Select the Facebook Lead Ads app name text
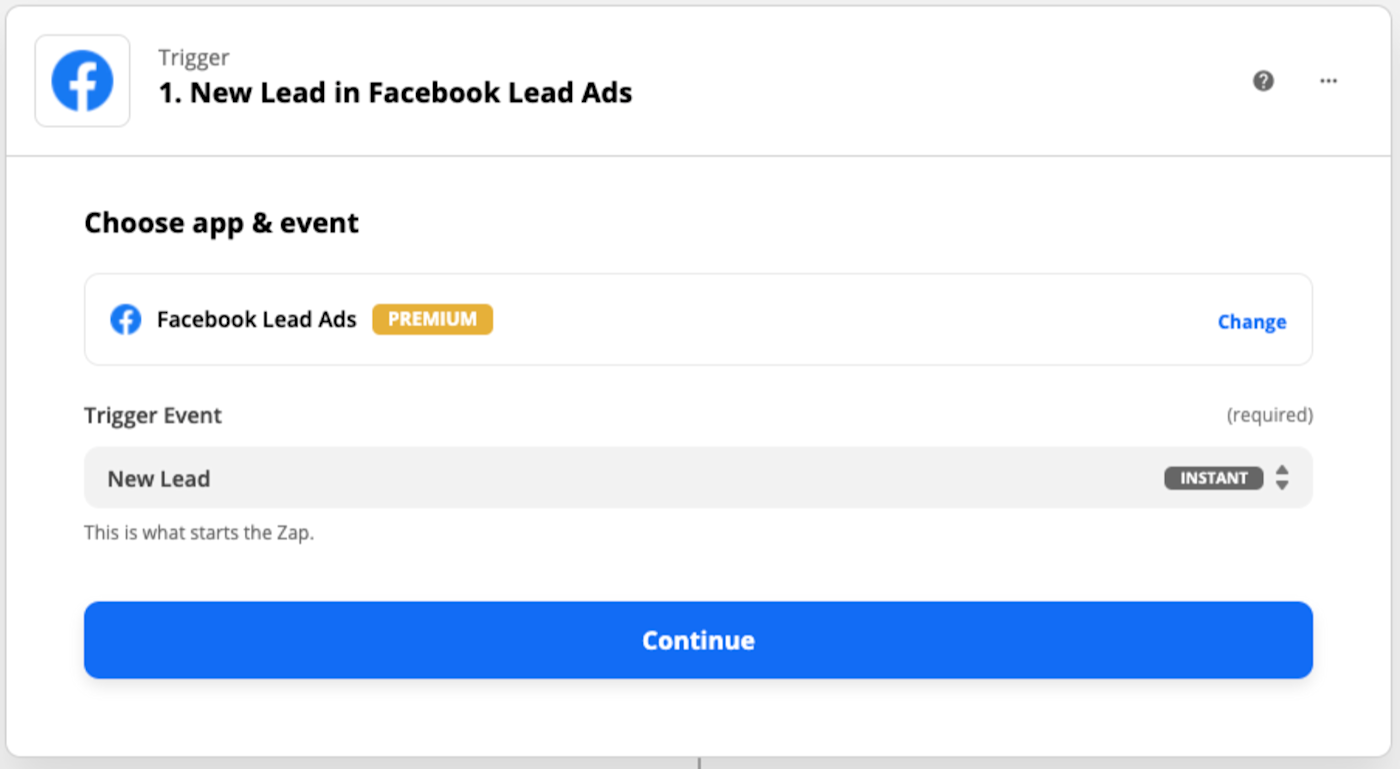This screenshot has width=1400, height=769. (x=256, y=320)
